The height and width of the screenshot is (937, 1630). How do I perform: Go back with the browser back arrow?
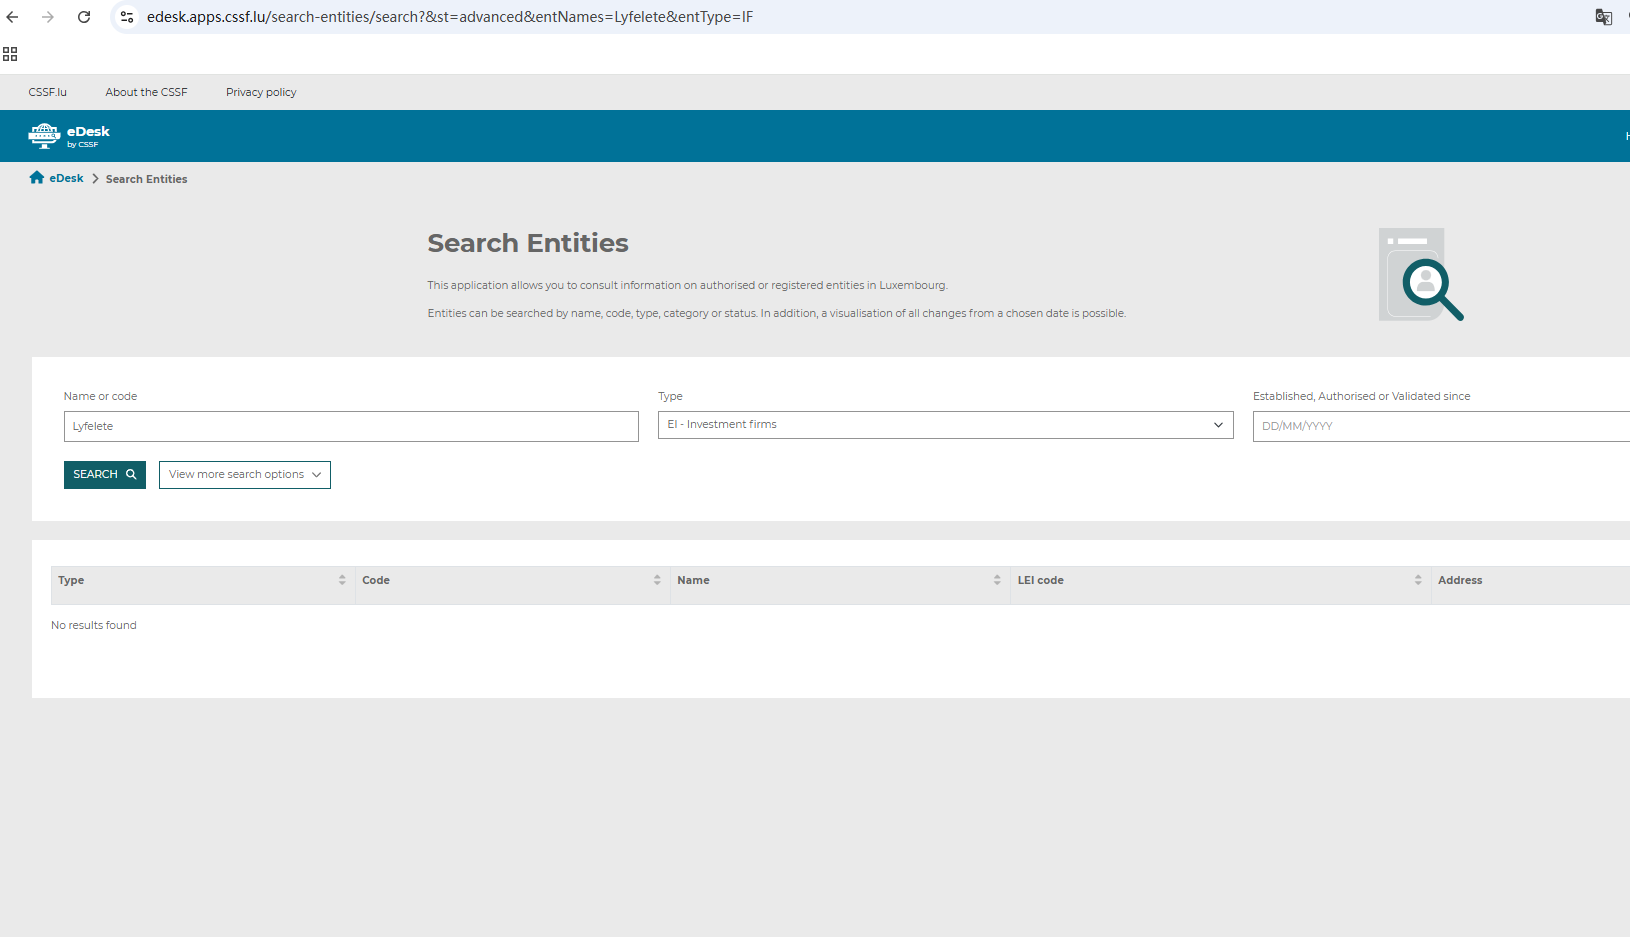(x=13, y=17)
